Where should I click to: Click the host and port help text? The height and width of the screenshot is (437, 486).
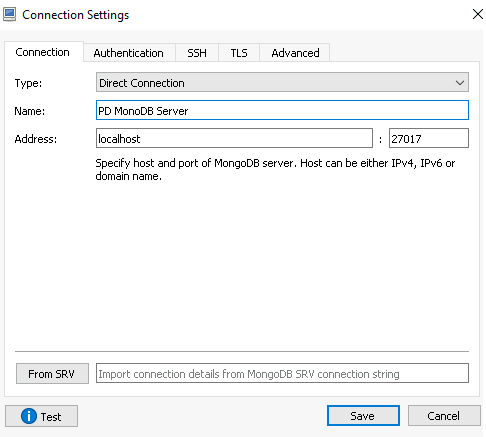coord(275,170)
